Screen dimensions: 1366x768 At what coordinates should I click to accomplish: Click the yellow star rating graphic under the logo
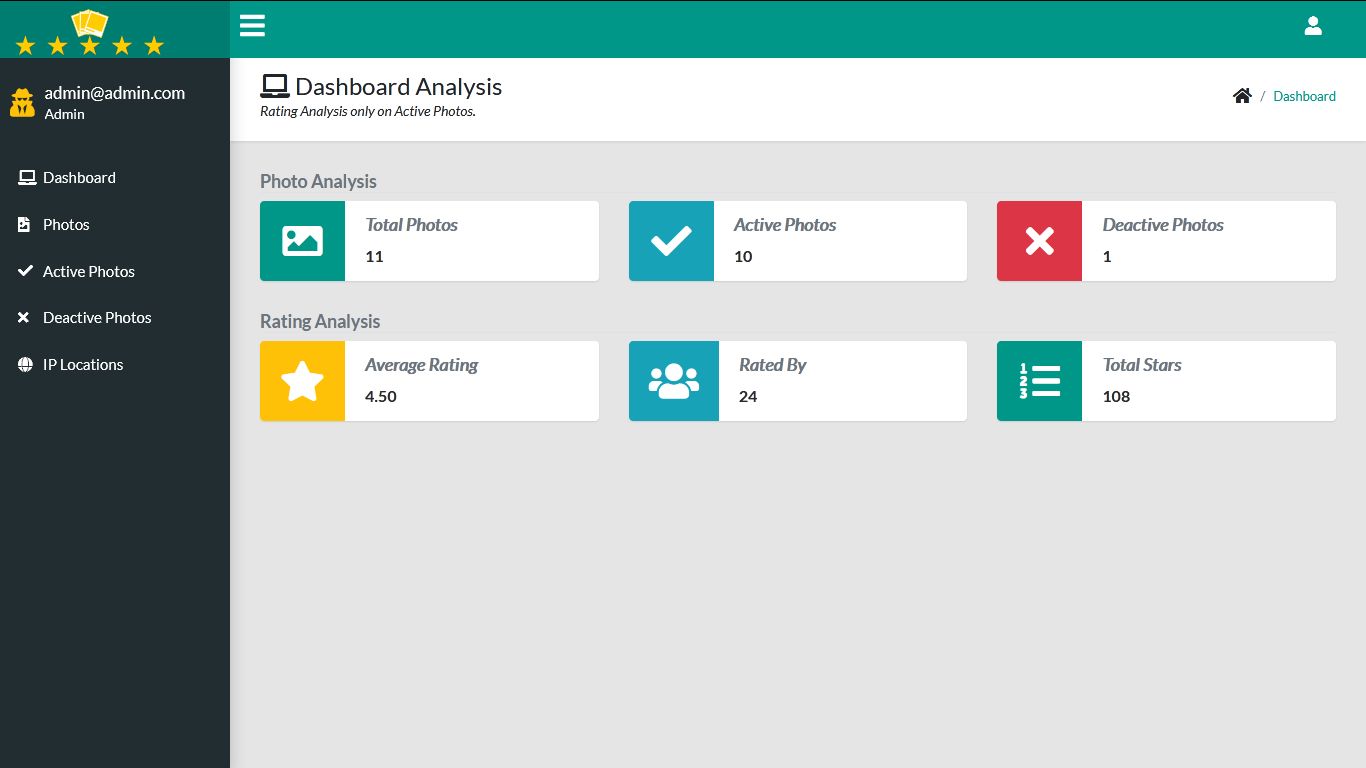click(x=89, y=44)
